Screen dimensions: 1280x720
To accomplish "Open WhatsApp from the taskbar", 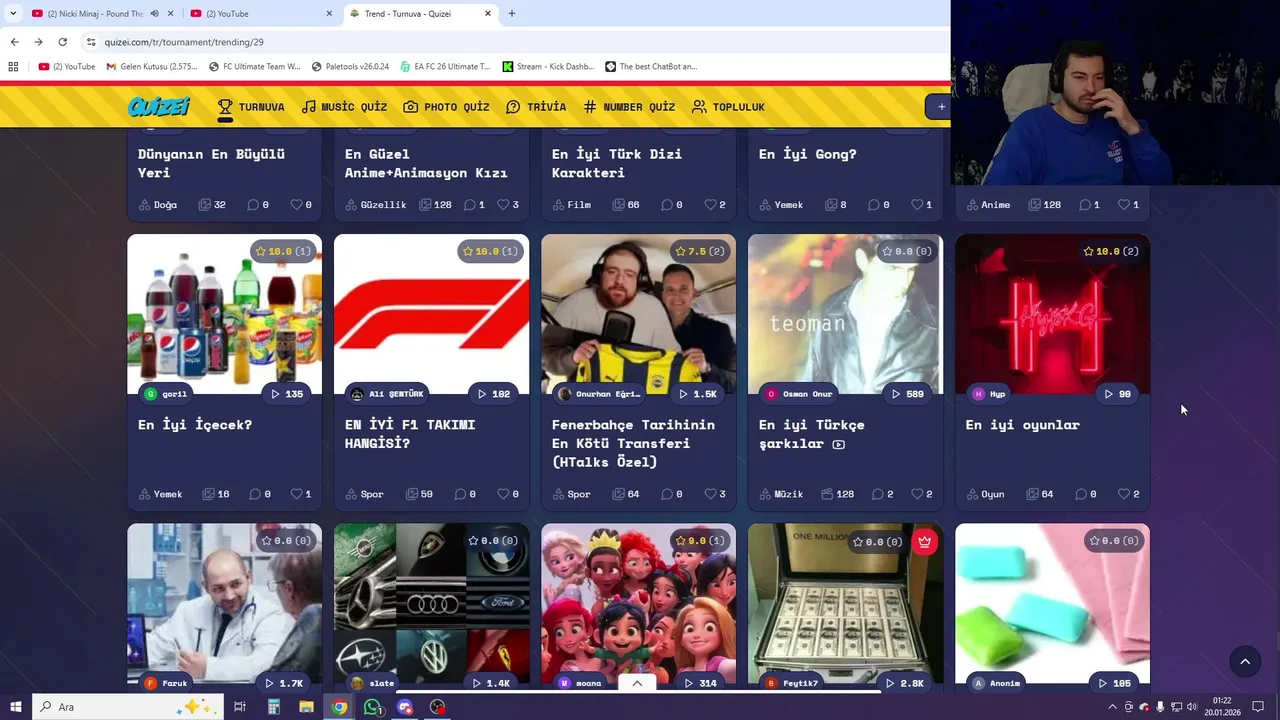I will [373, 707].
